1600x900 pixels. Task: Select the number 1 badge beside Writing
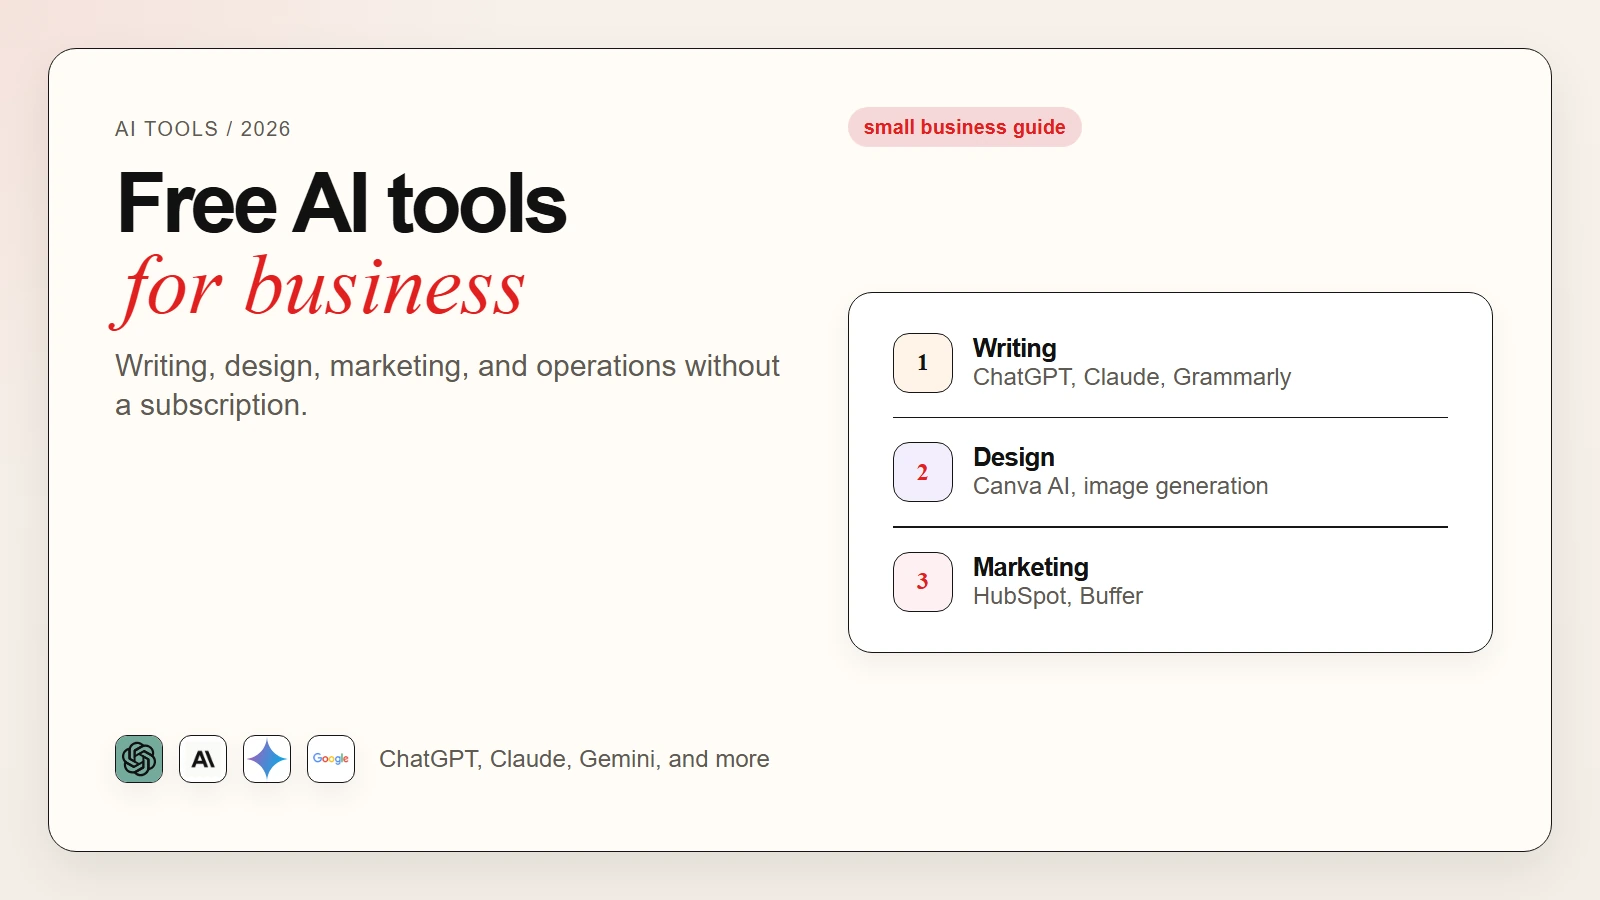click(923, 363)
